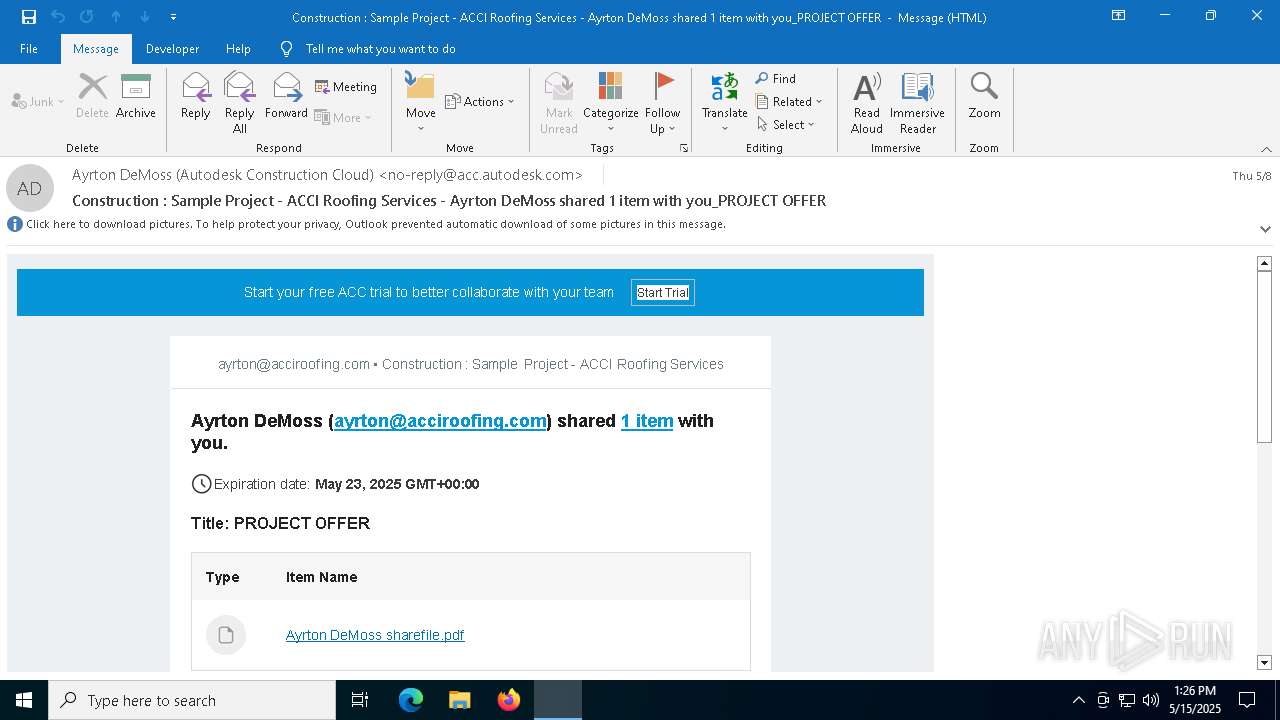Collapse the ribbon with the chevron
This screenshot has width=1280, height=720.
pyautogui.click(x=1266, y=149)
